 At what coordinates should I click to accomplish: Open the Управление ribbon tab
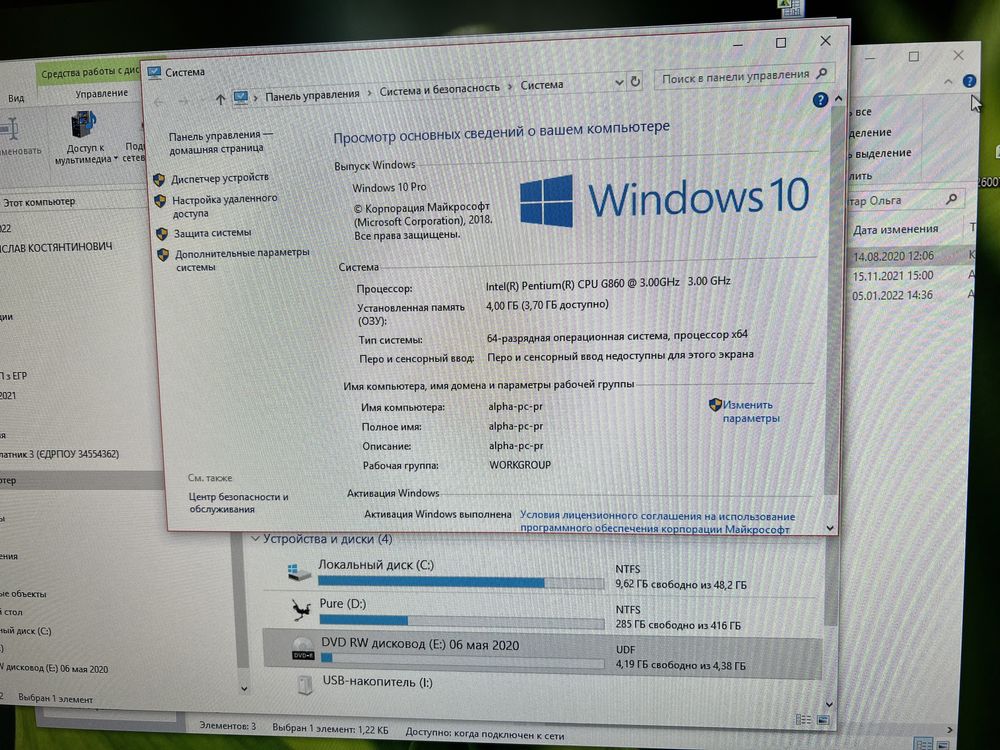coord(101,93)
